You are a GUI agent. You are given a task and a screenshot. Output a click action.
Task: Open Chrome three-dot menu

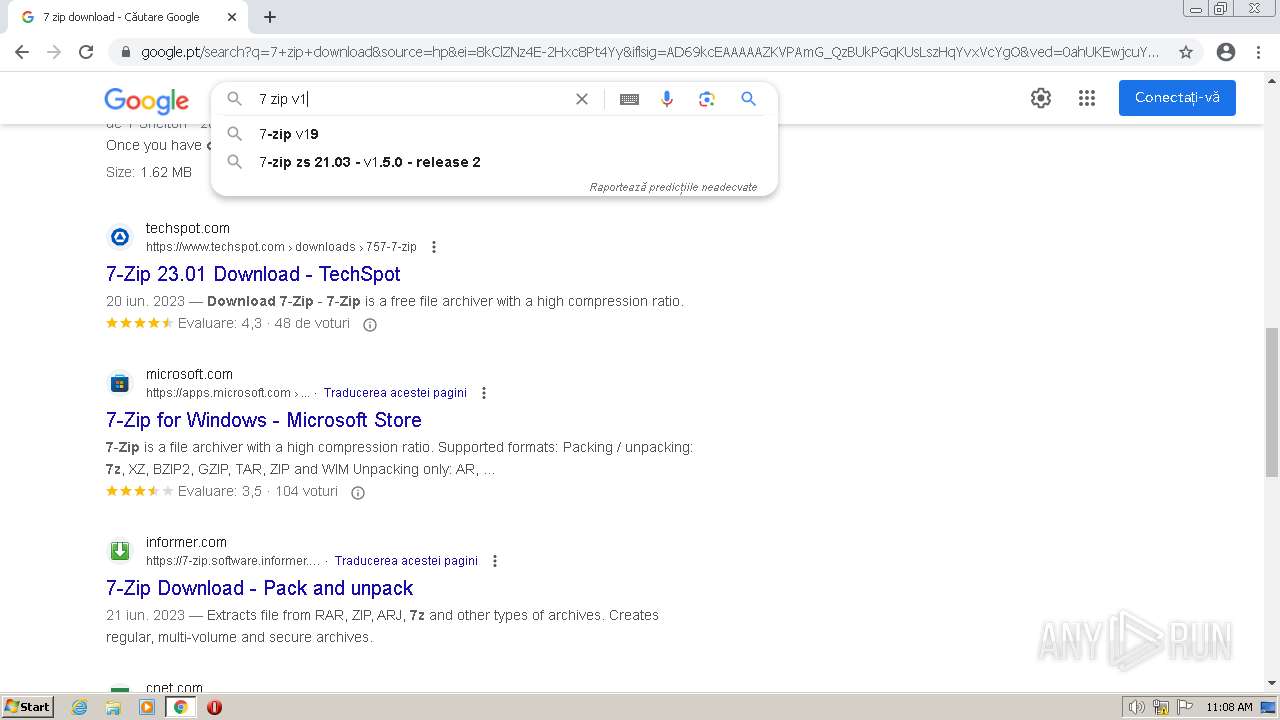(x=1258, y=52)
